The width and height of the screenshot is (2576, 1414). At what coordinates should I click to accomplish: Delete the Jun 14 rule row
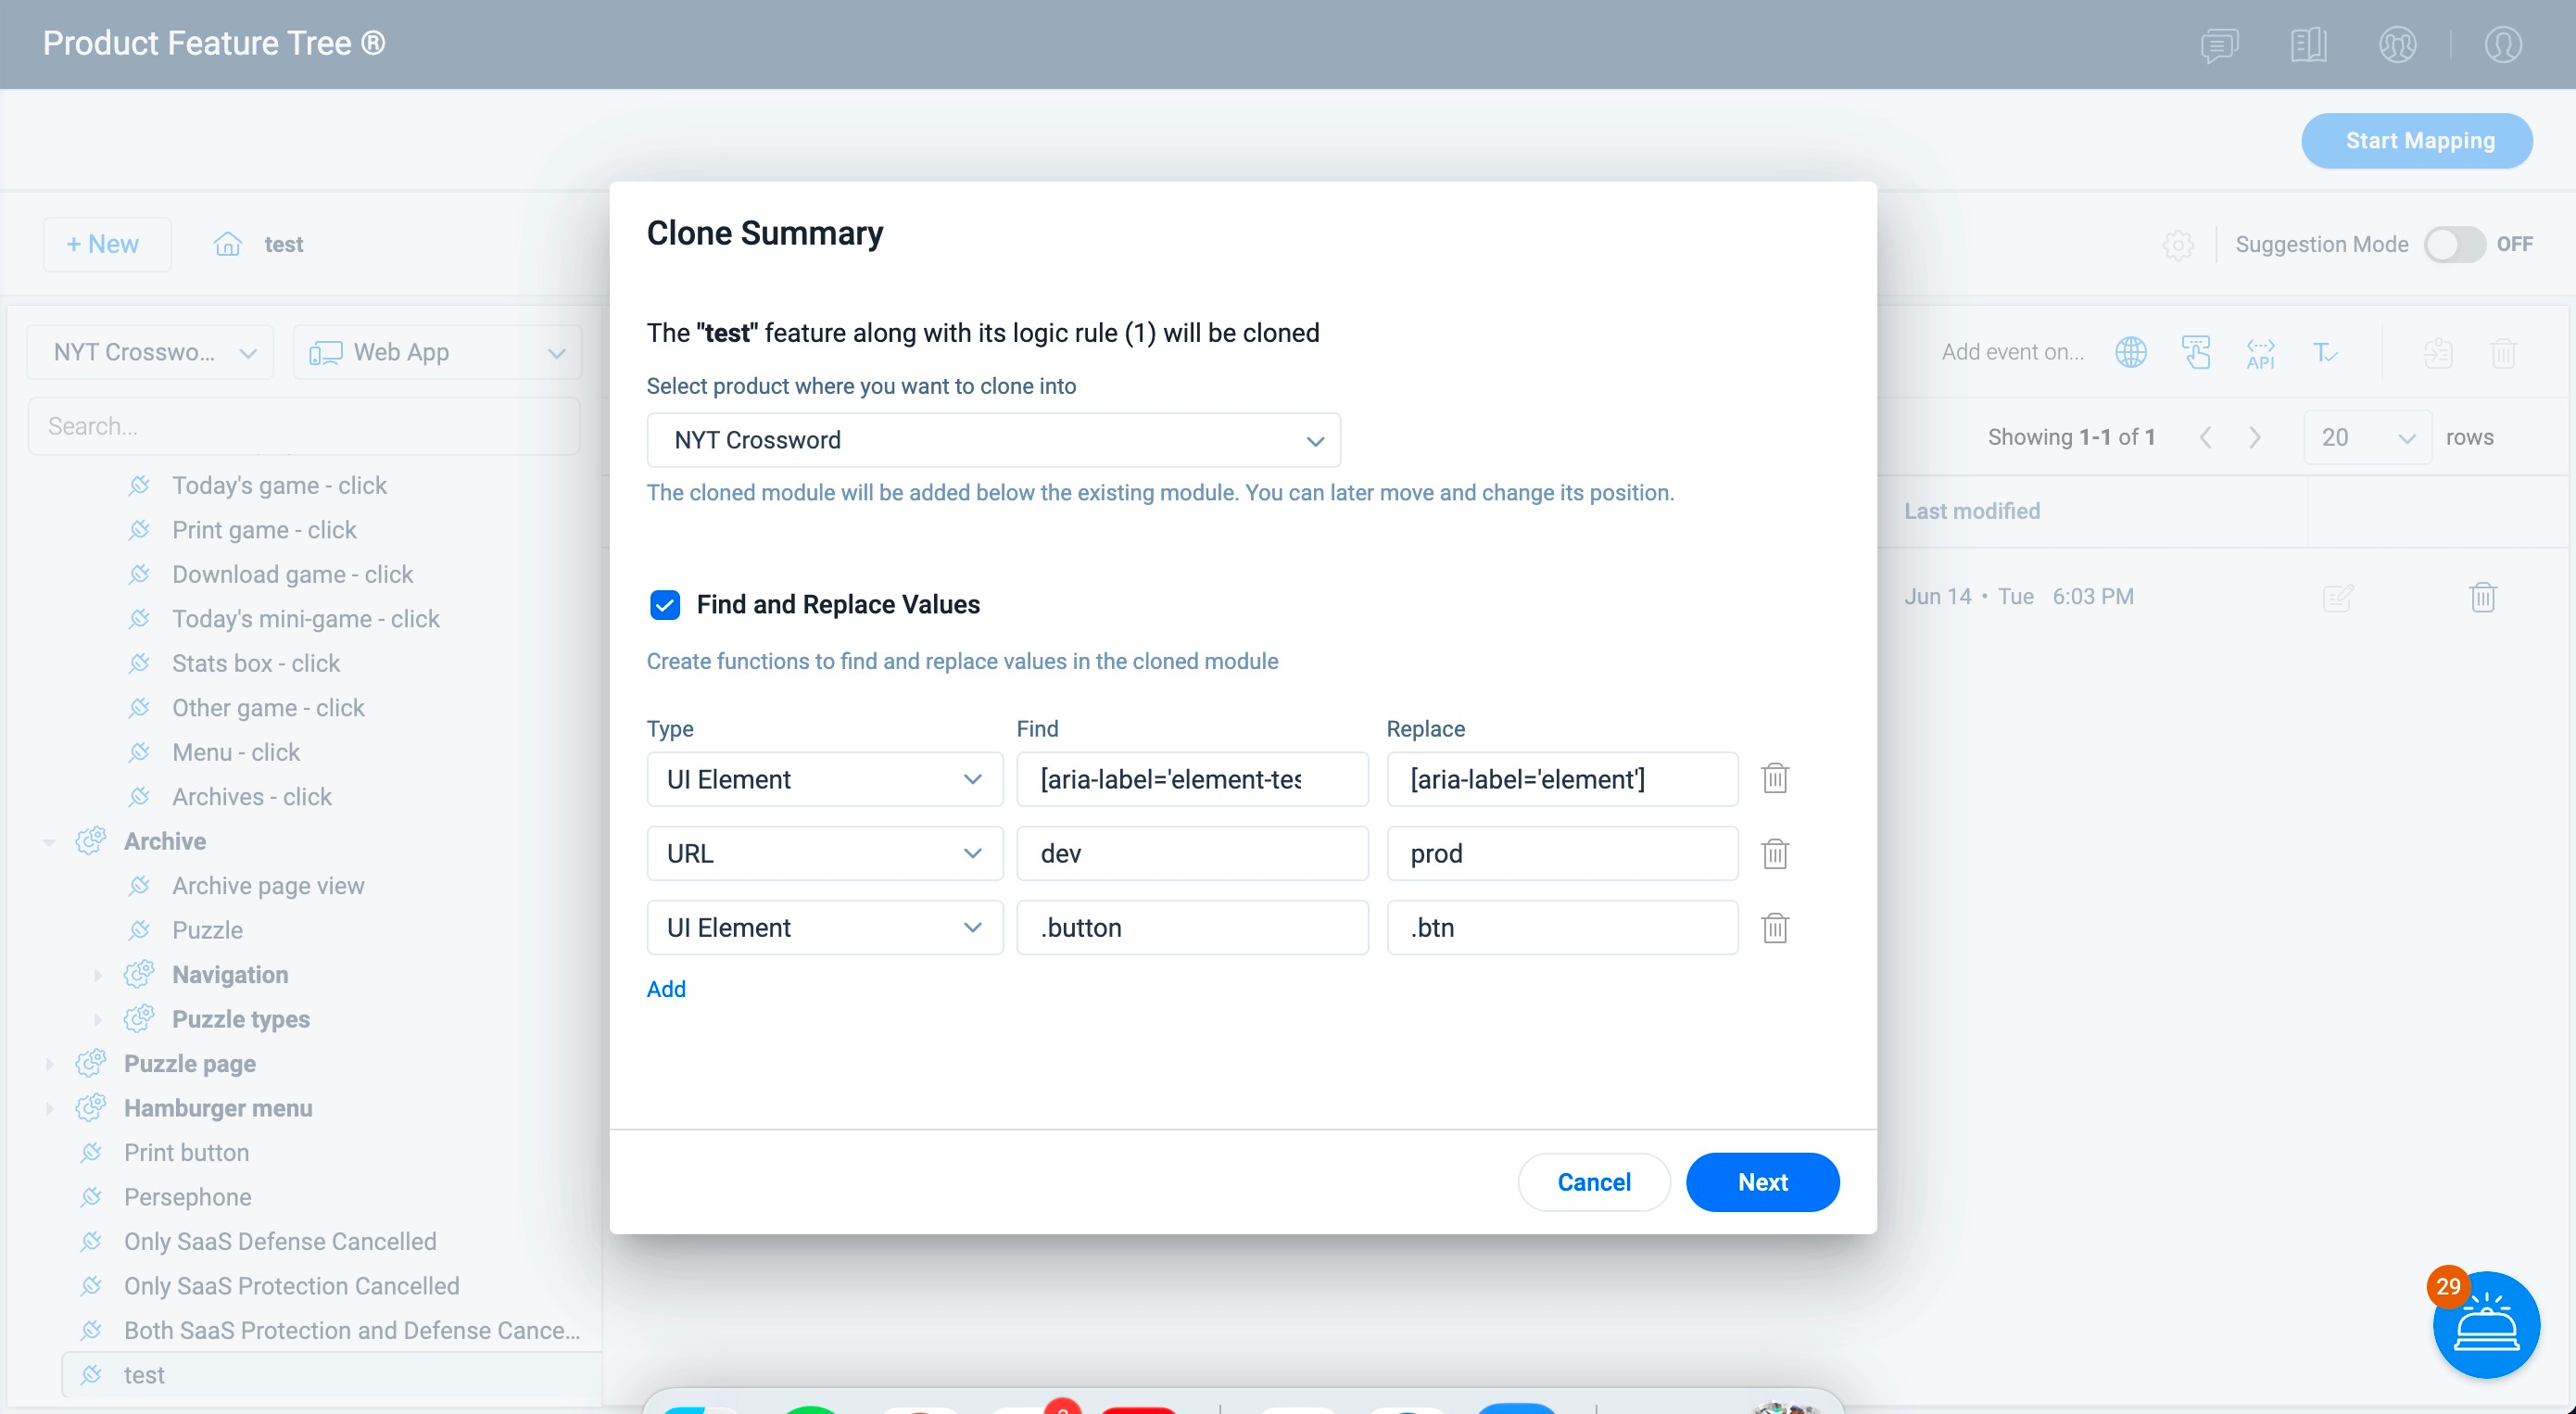point(2483,597)
